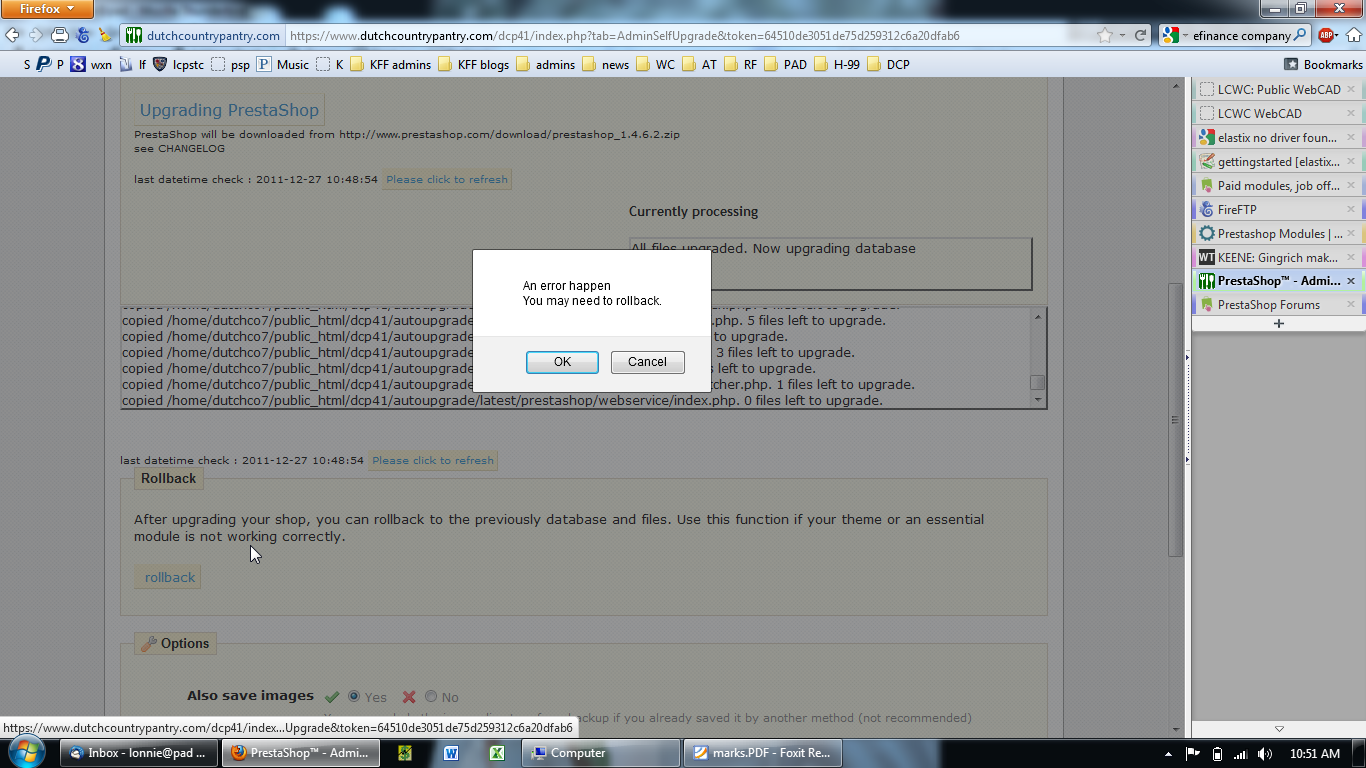
Task: Select 'No' for Also save images
Action: pos(431,697)
